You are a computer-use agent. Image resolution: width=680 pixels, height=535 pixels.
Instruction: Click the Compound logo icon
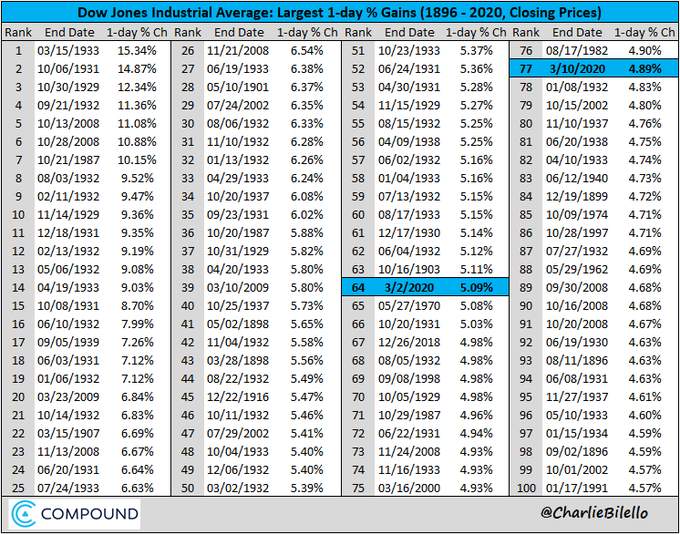(x=23, y=514)
